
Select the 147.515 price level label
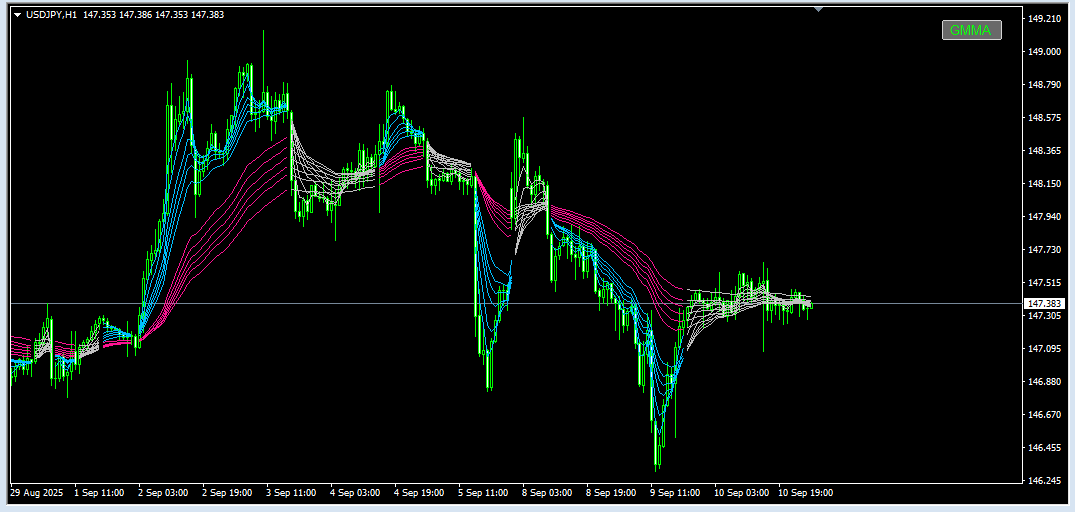click(x=1043, y=282)
